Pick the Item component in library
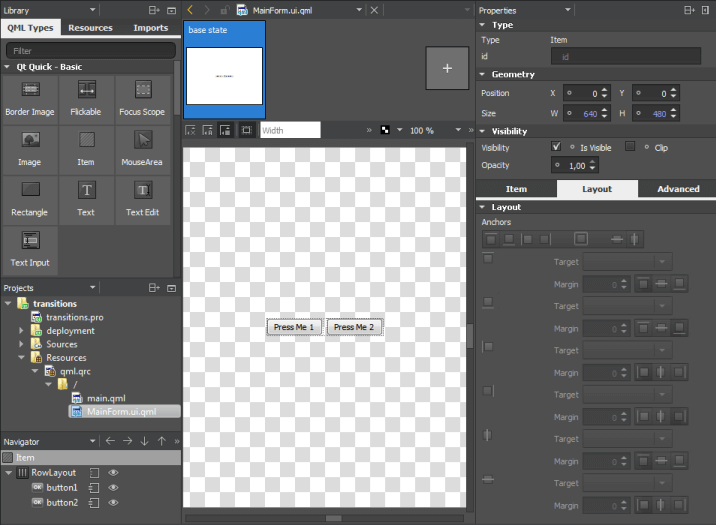 pyautogui.click(x=86, y=150)
